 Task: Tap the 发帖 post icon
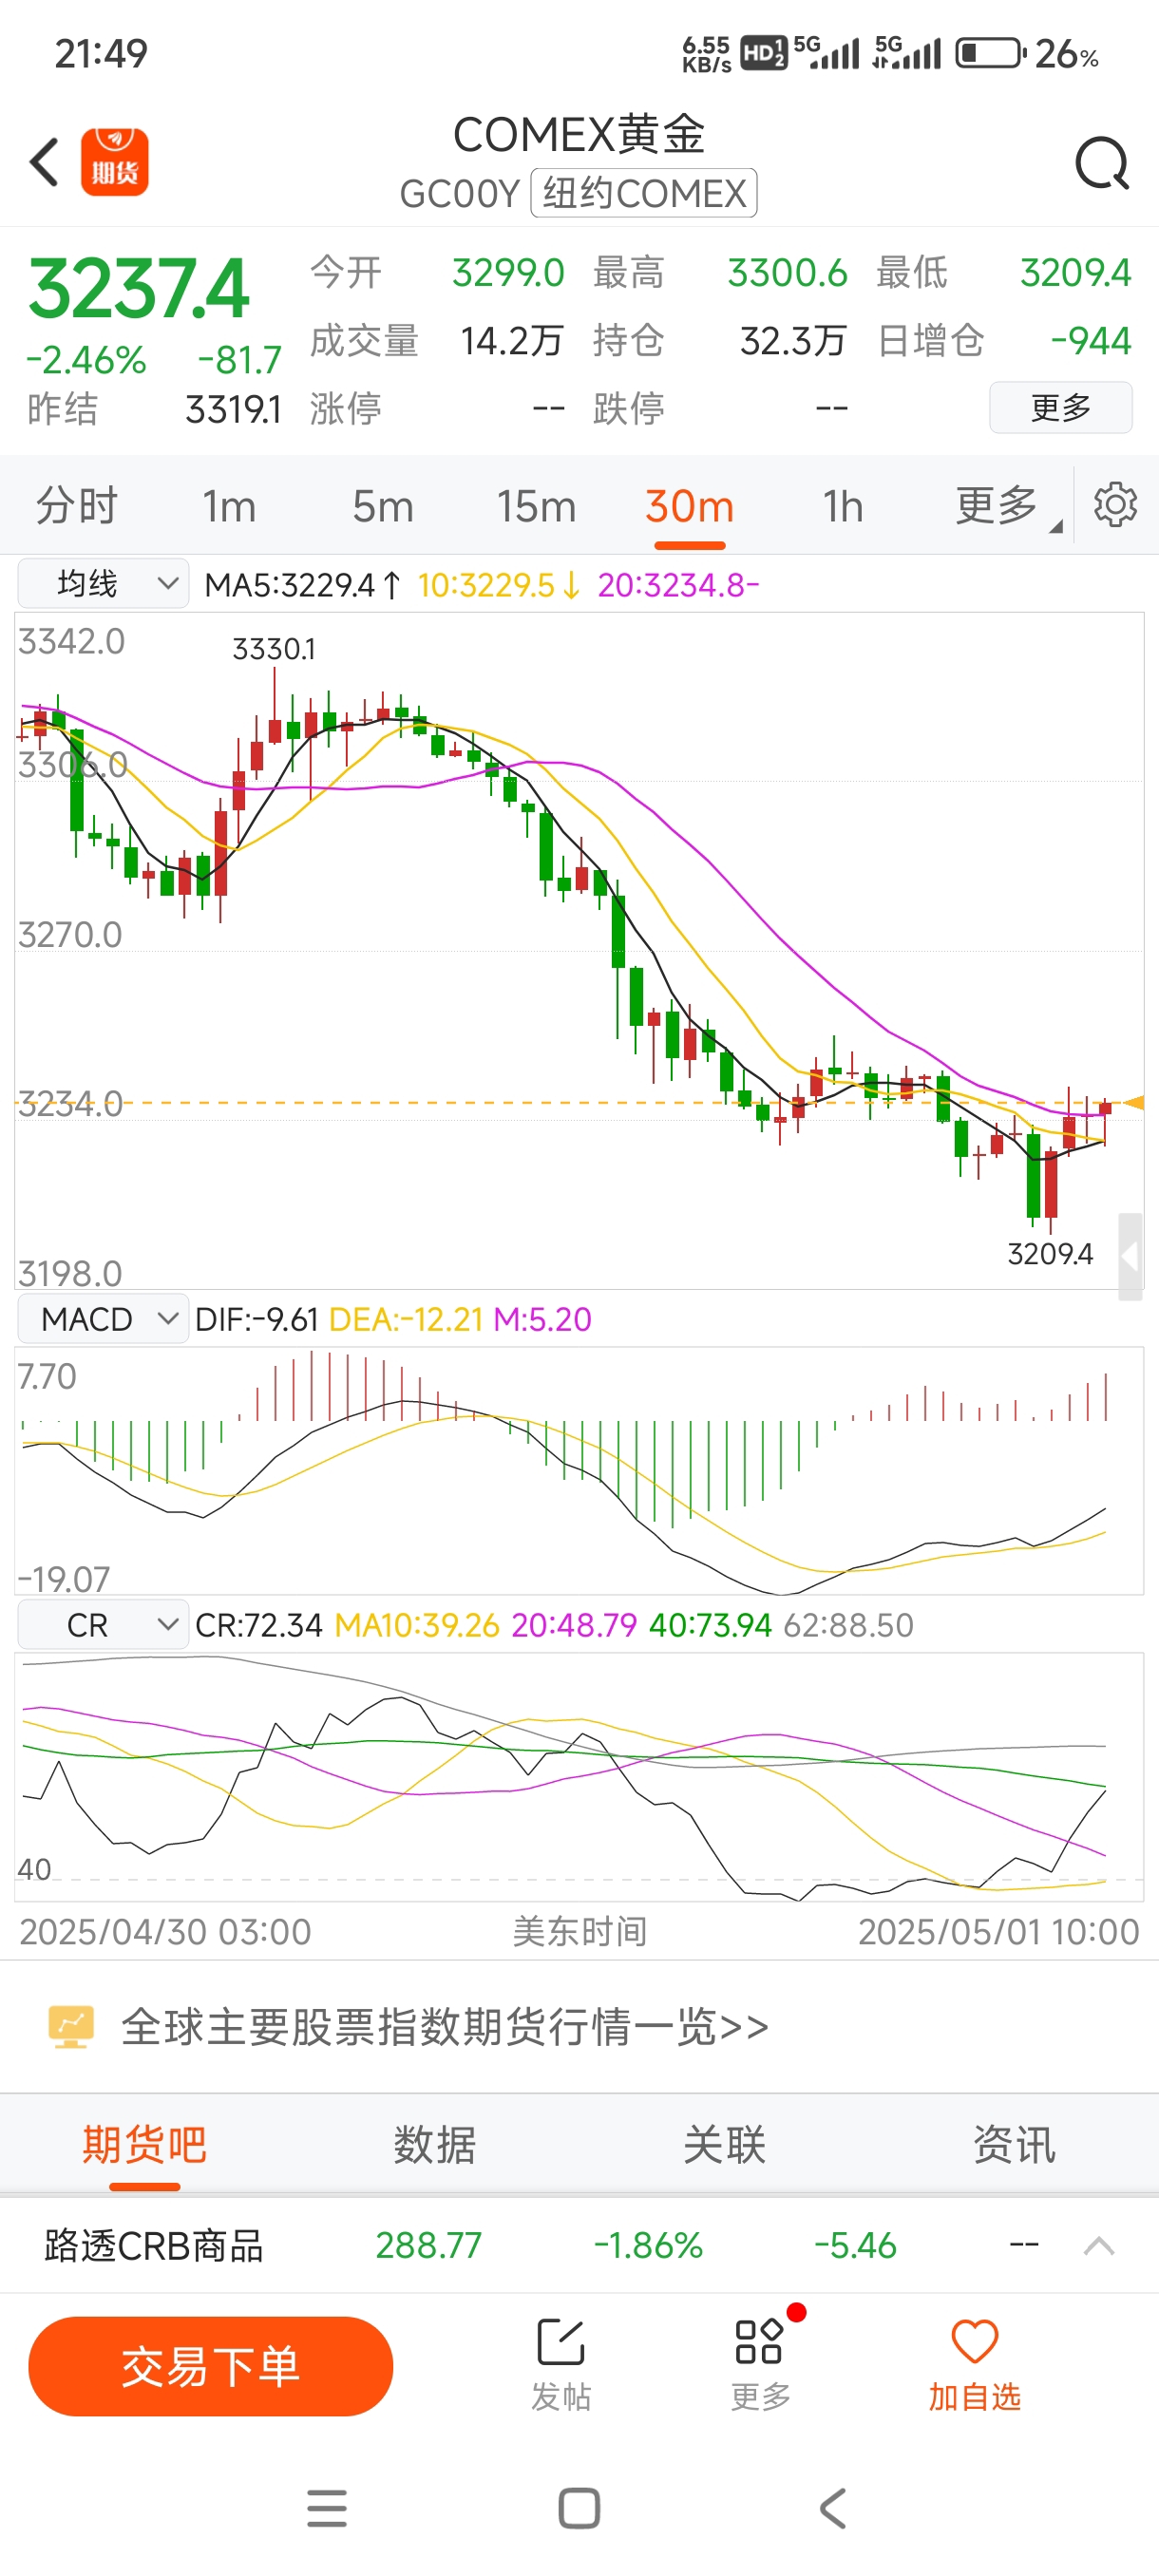pyautogui.click(x=560, y=2342)
